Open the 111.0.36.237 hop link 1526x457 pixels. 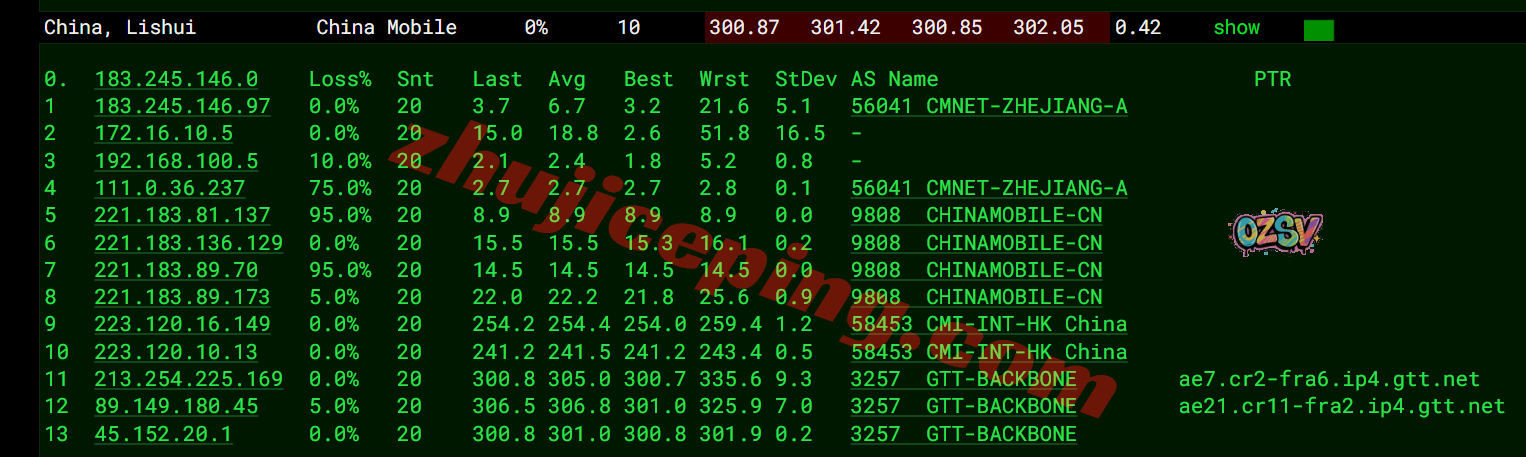pos(170,188)
